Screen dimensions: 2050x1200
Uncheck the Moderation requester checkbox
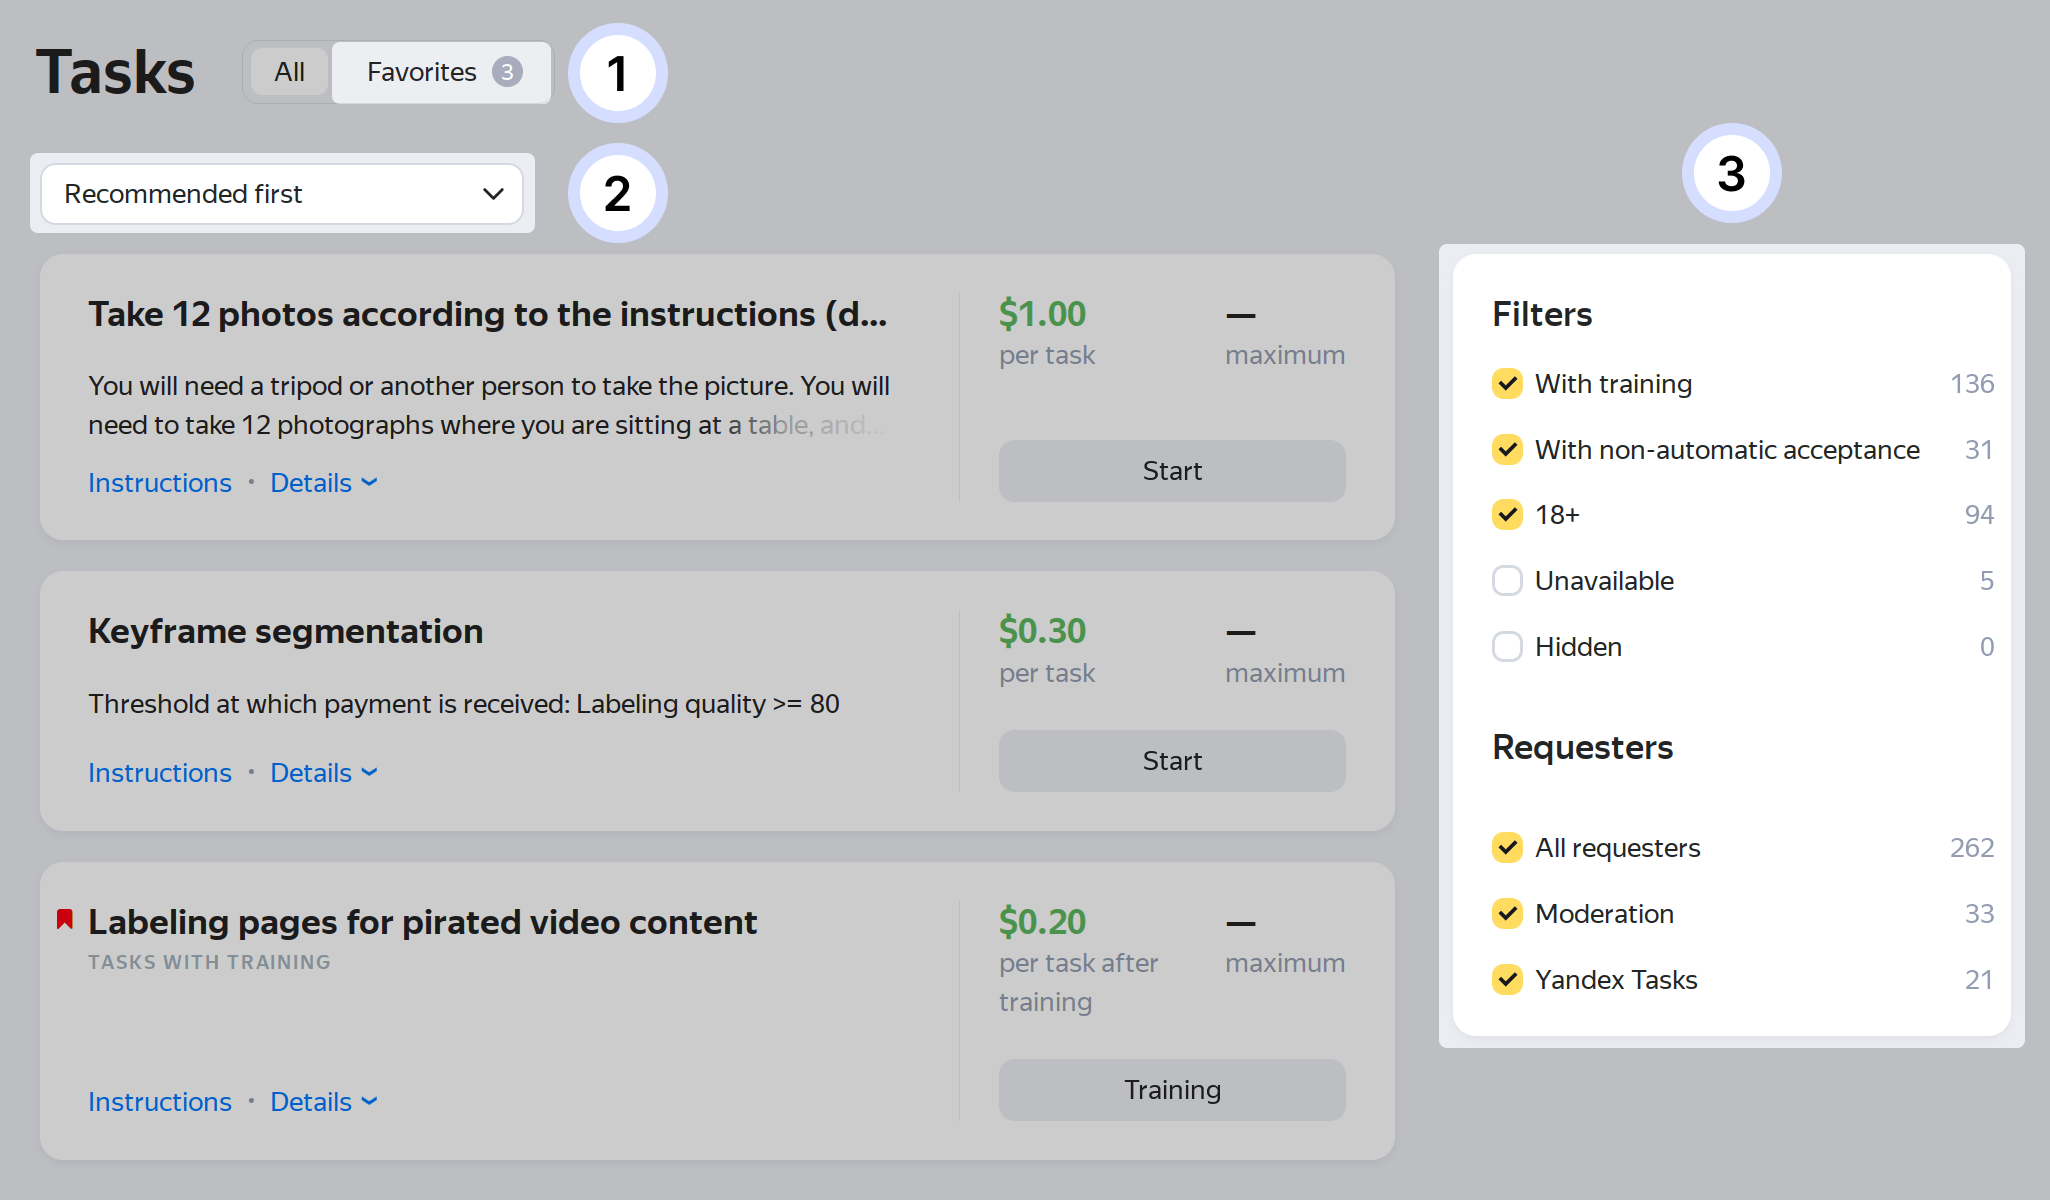[x=1507, y=914]
